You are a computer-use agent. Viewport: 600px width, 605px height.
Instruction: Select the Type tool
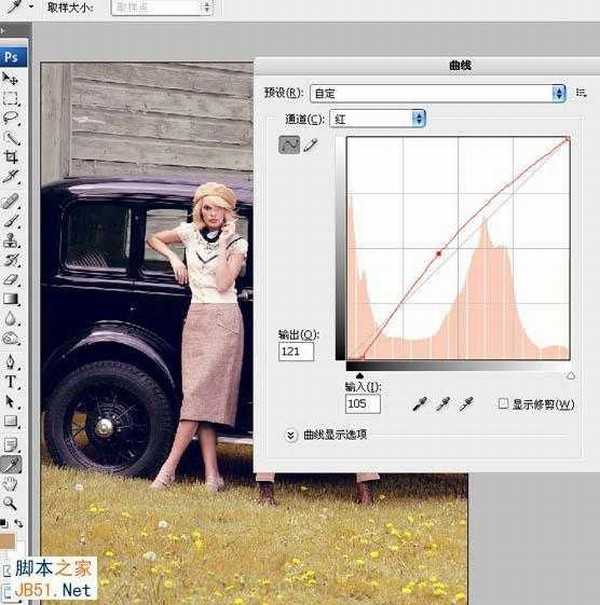point(12,381)
